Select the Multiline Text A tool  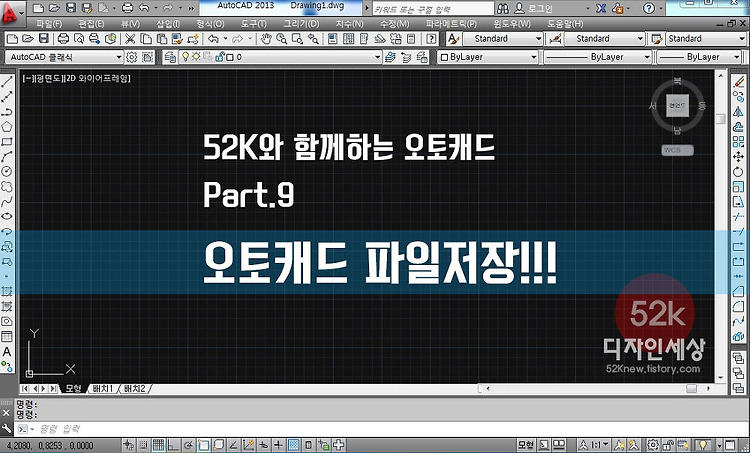pos(7,352)
